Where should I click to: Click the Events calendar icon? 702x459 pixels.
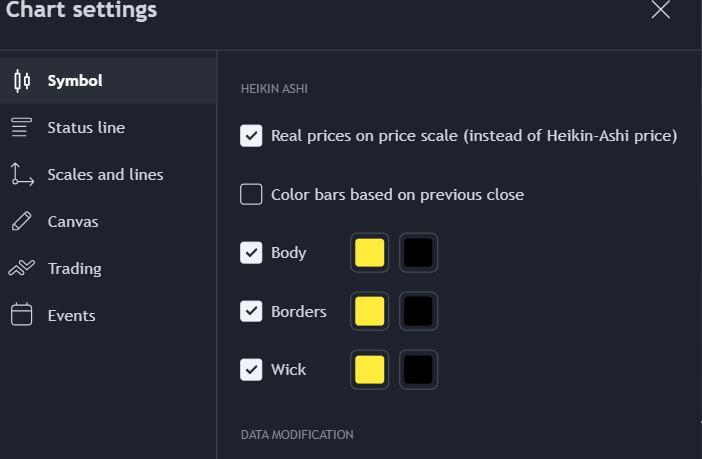(22, 315)
